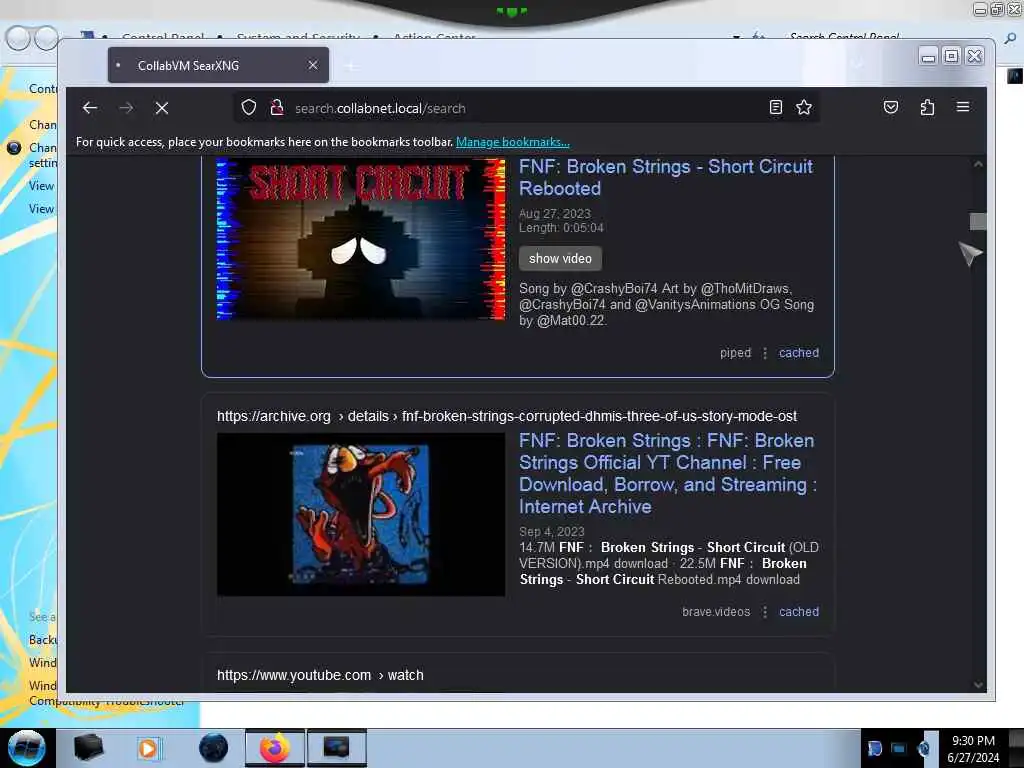The image size is (1024, 768).
Task: Click the archive.org result URL text
Action: [x=507, y=416]
